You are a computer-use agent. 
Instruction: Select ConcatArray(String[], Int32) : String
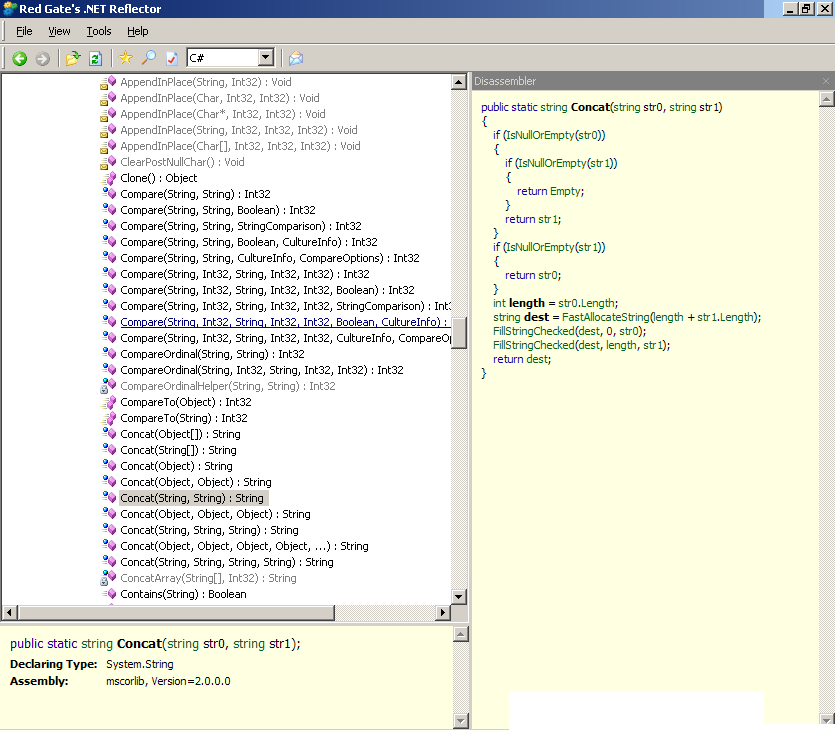tap(208, 578)
